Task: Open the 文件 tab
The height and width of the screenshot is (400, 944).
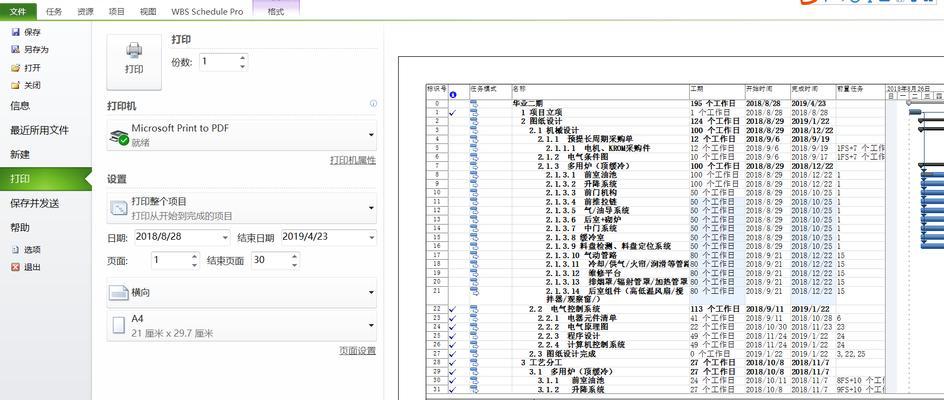Action: click(x=18, y=11)
